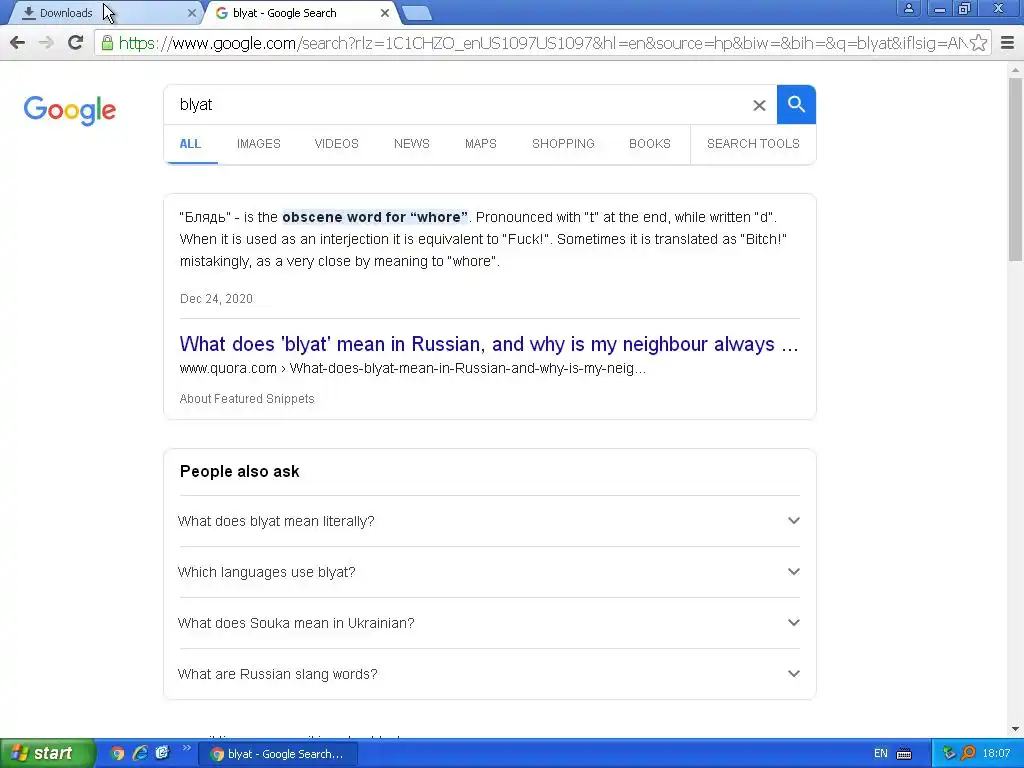This screenshot has width=1024, height=768.
Task: Launch Chrome from quick launch bar
Action: click(118, 754)
